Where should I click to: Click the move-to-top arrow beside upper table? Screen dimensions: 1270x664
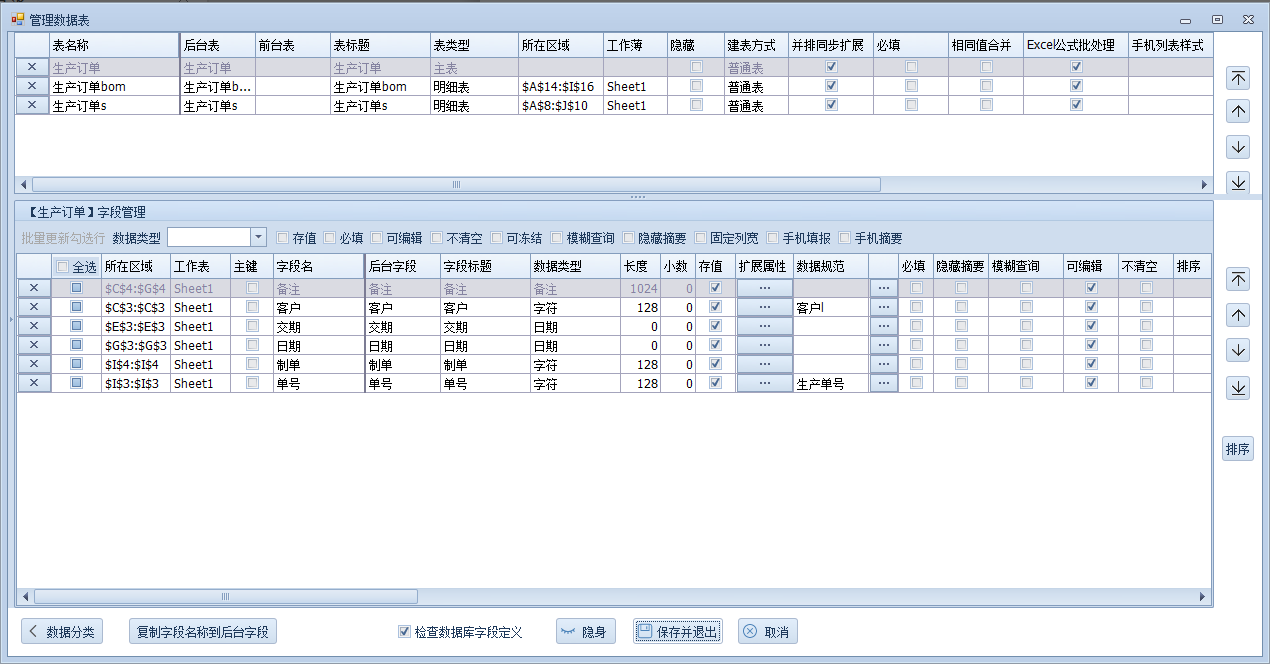[1238, 79]
